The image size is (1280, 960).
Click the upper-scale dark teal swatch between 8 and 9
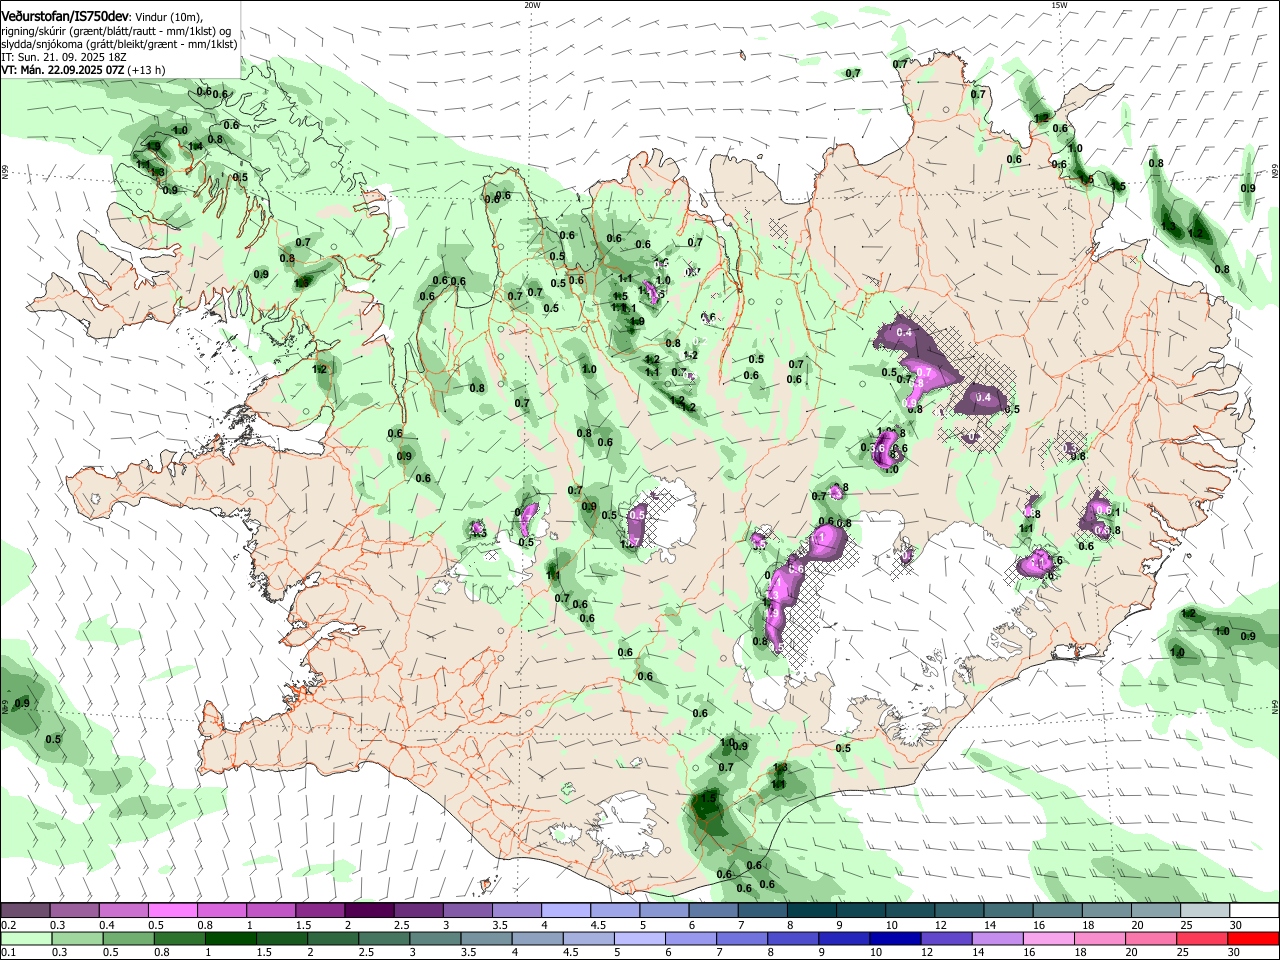click(811, 911)
